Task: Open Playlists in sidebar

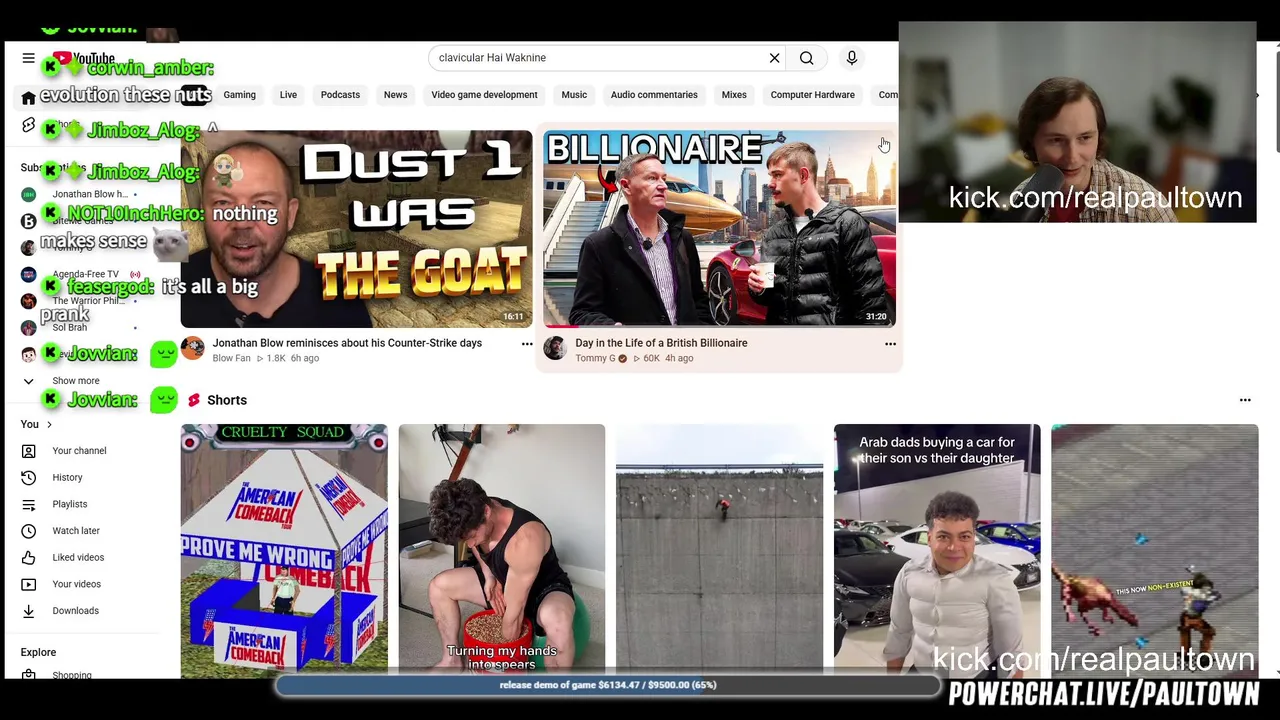Action: click(x=70, y=504)
